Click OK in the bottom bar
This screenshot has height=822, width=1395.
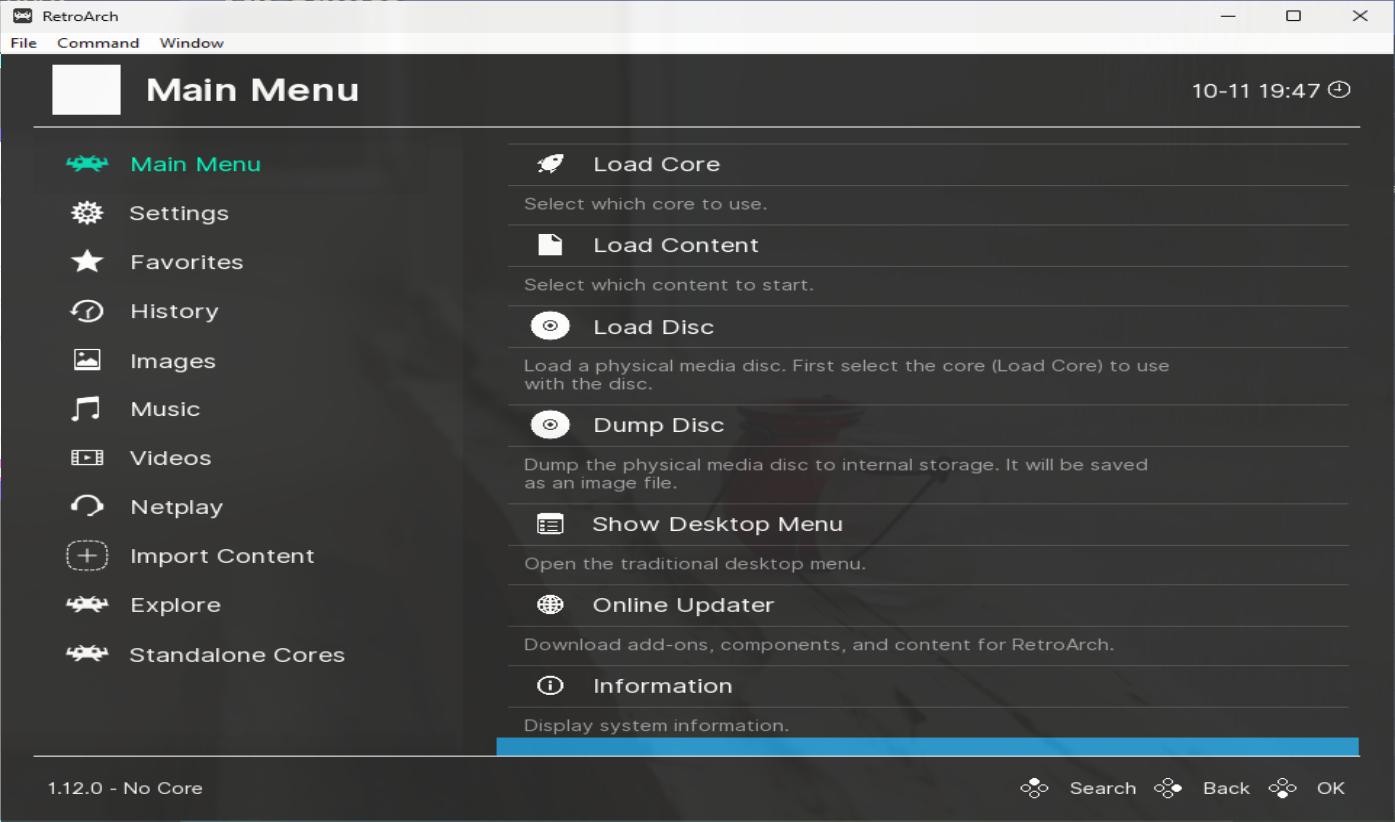tap(1331, 788)
